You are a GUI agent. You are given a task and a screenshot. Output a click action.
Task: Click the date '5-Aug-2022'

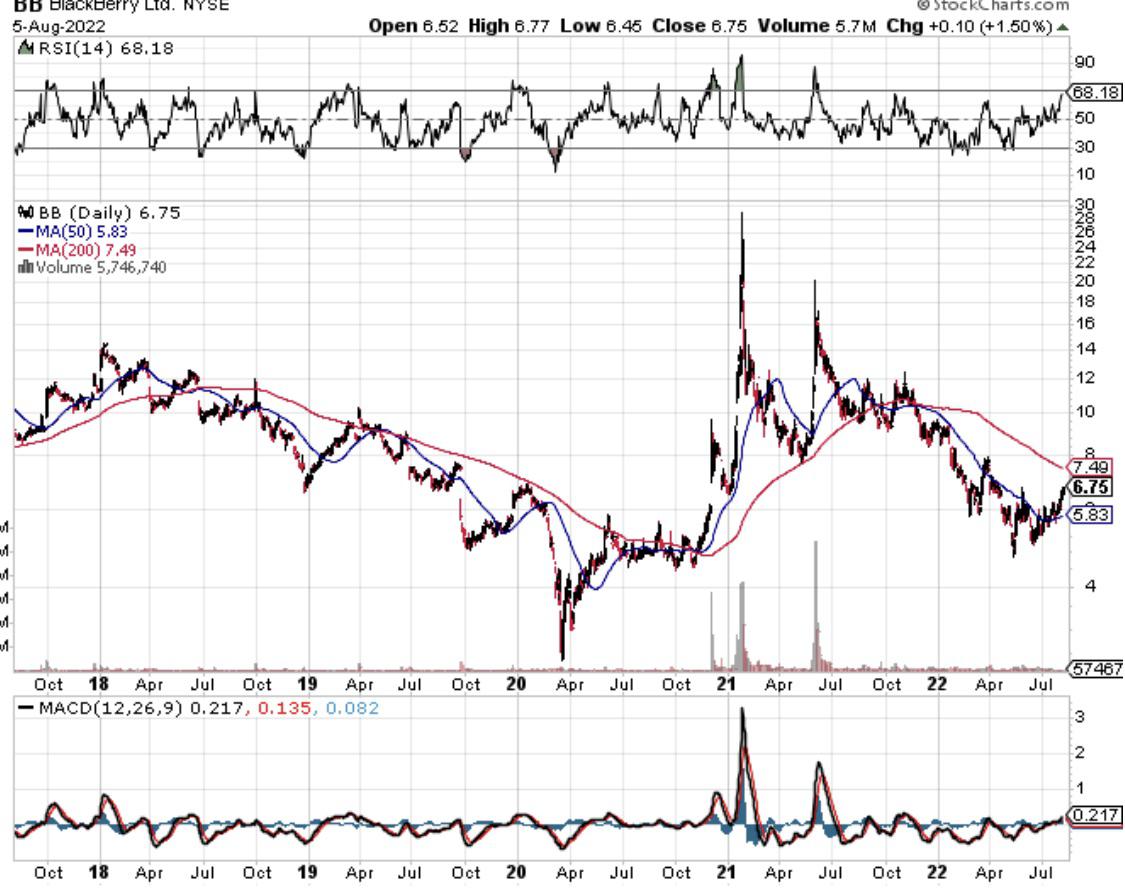pos(59,27)
